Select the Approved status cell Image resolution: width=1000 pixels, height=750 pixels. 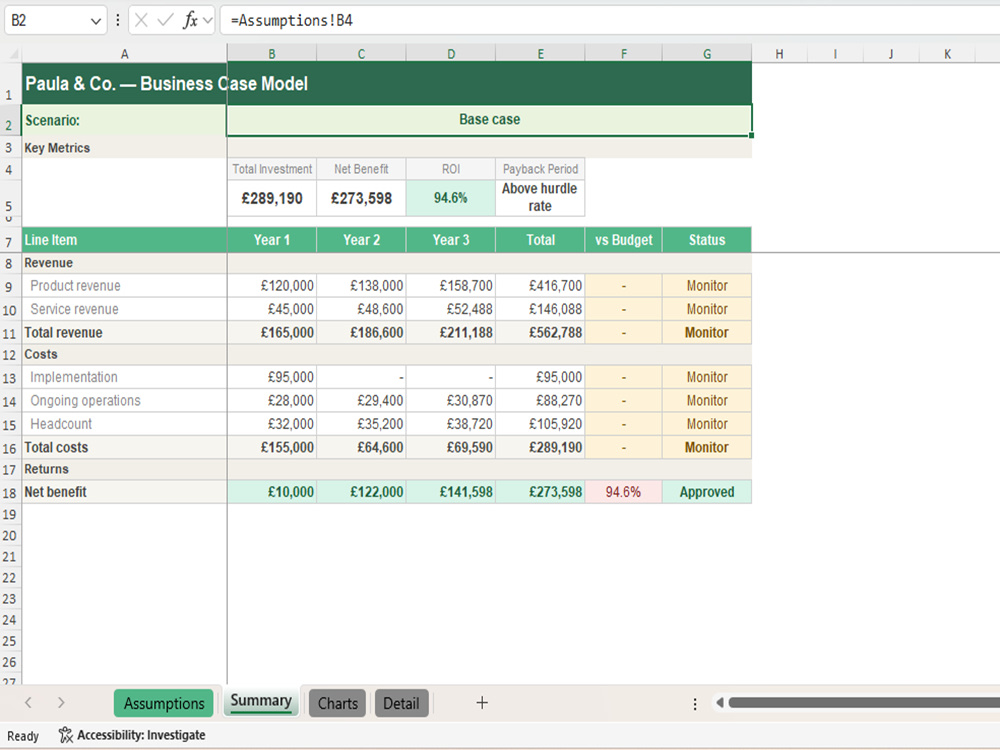tap(707, 492)
